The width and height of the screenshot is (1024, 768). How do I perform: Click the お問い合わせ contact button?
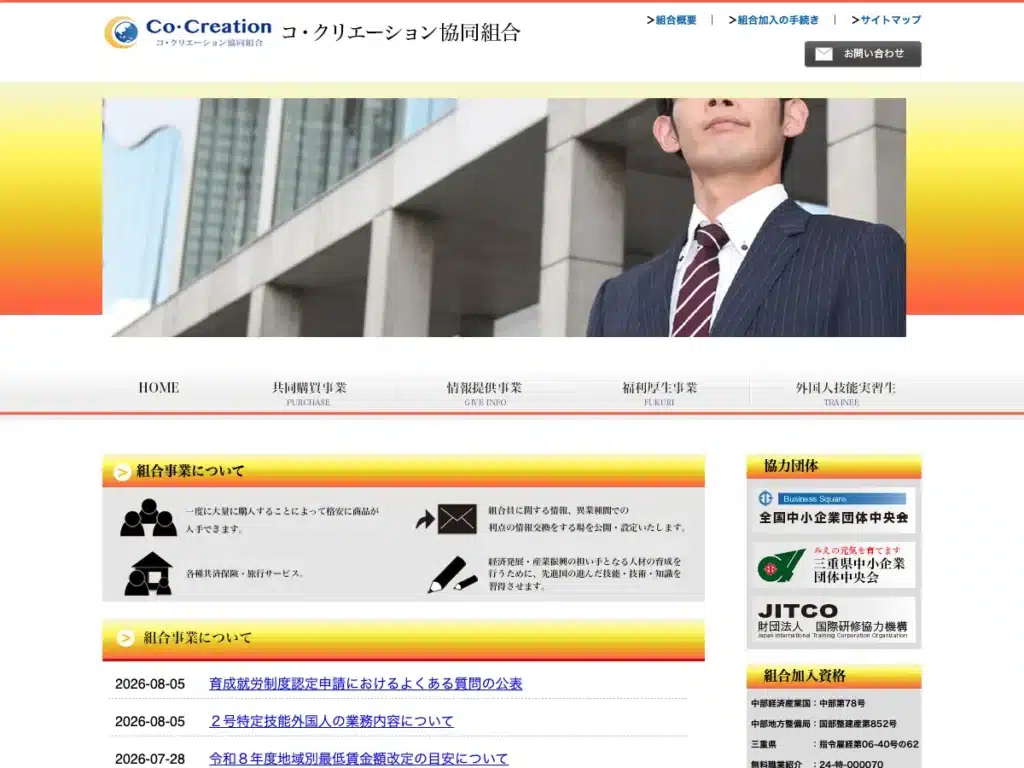coord(863,54)
